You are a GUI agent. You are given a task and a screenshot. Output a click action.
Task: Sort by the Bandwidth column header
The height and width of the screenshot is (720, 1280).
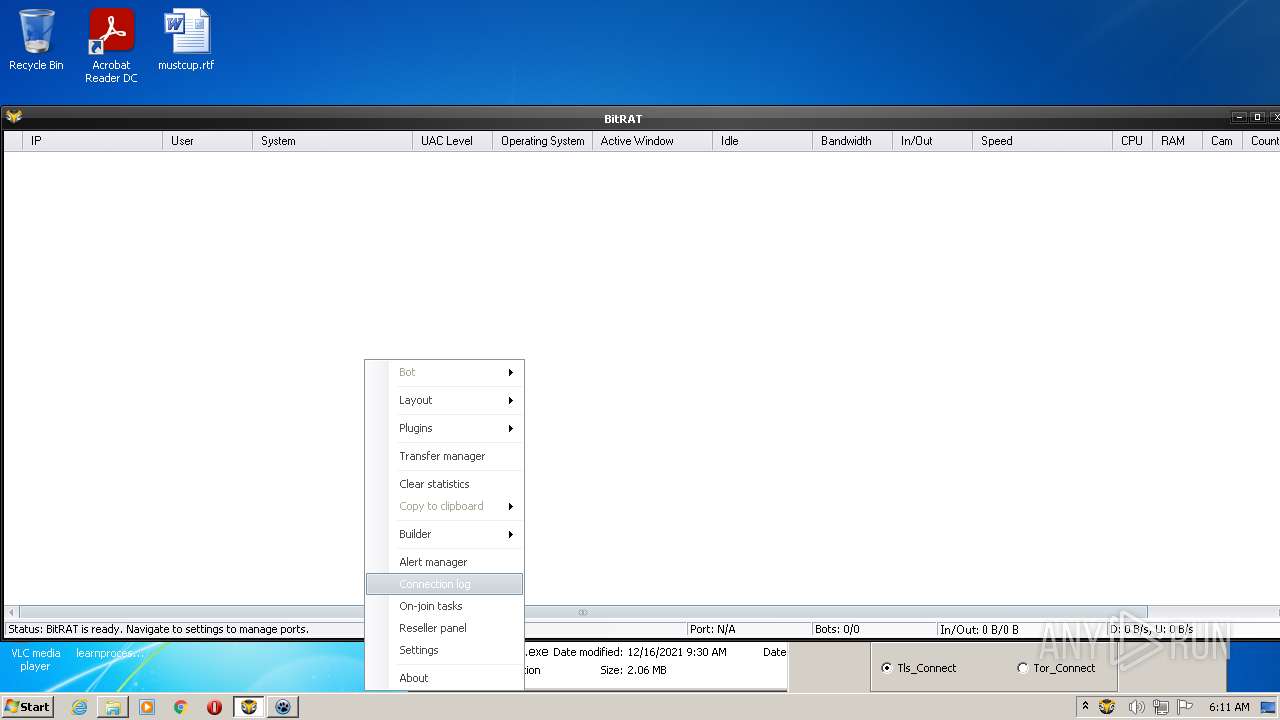[852, 141]
